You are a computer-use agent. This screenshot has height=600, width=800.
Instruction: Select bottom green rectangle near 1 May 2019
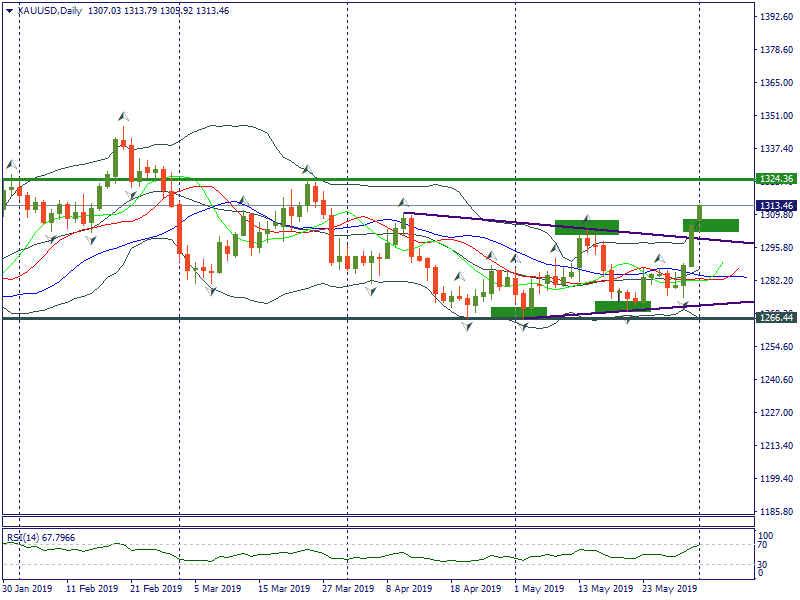click(518, 313)
